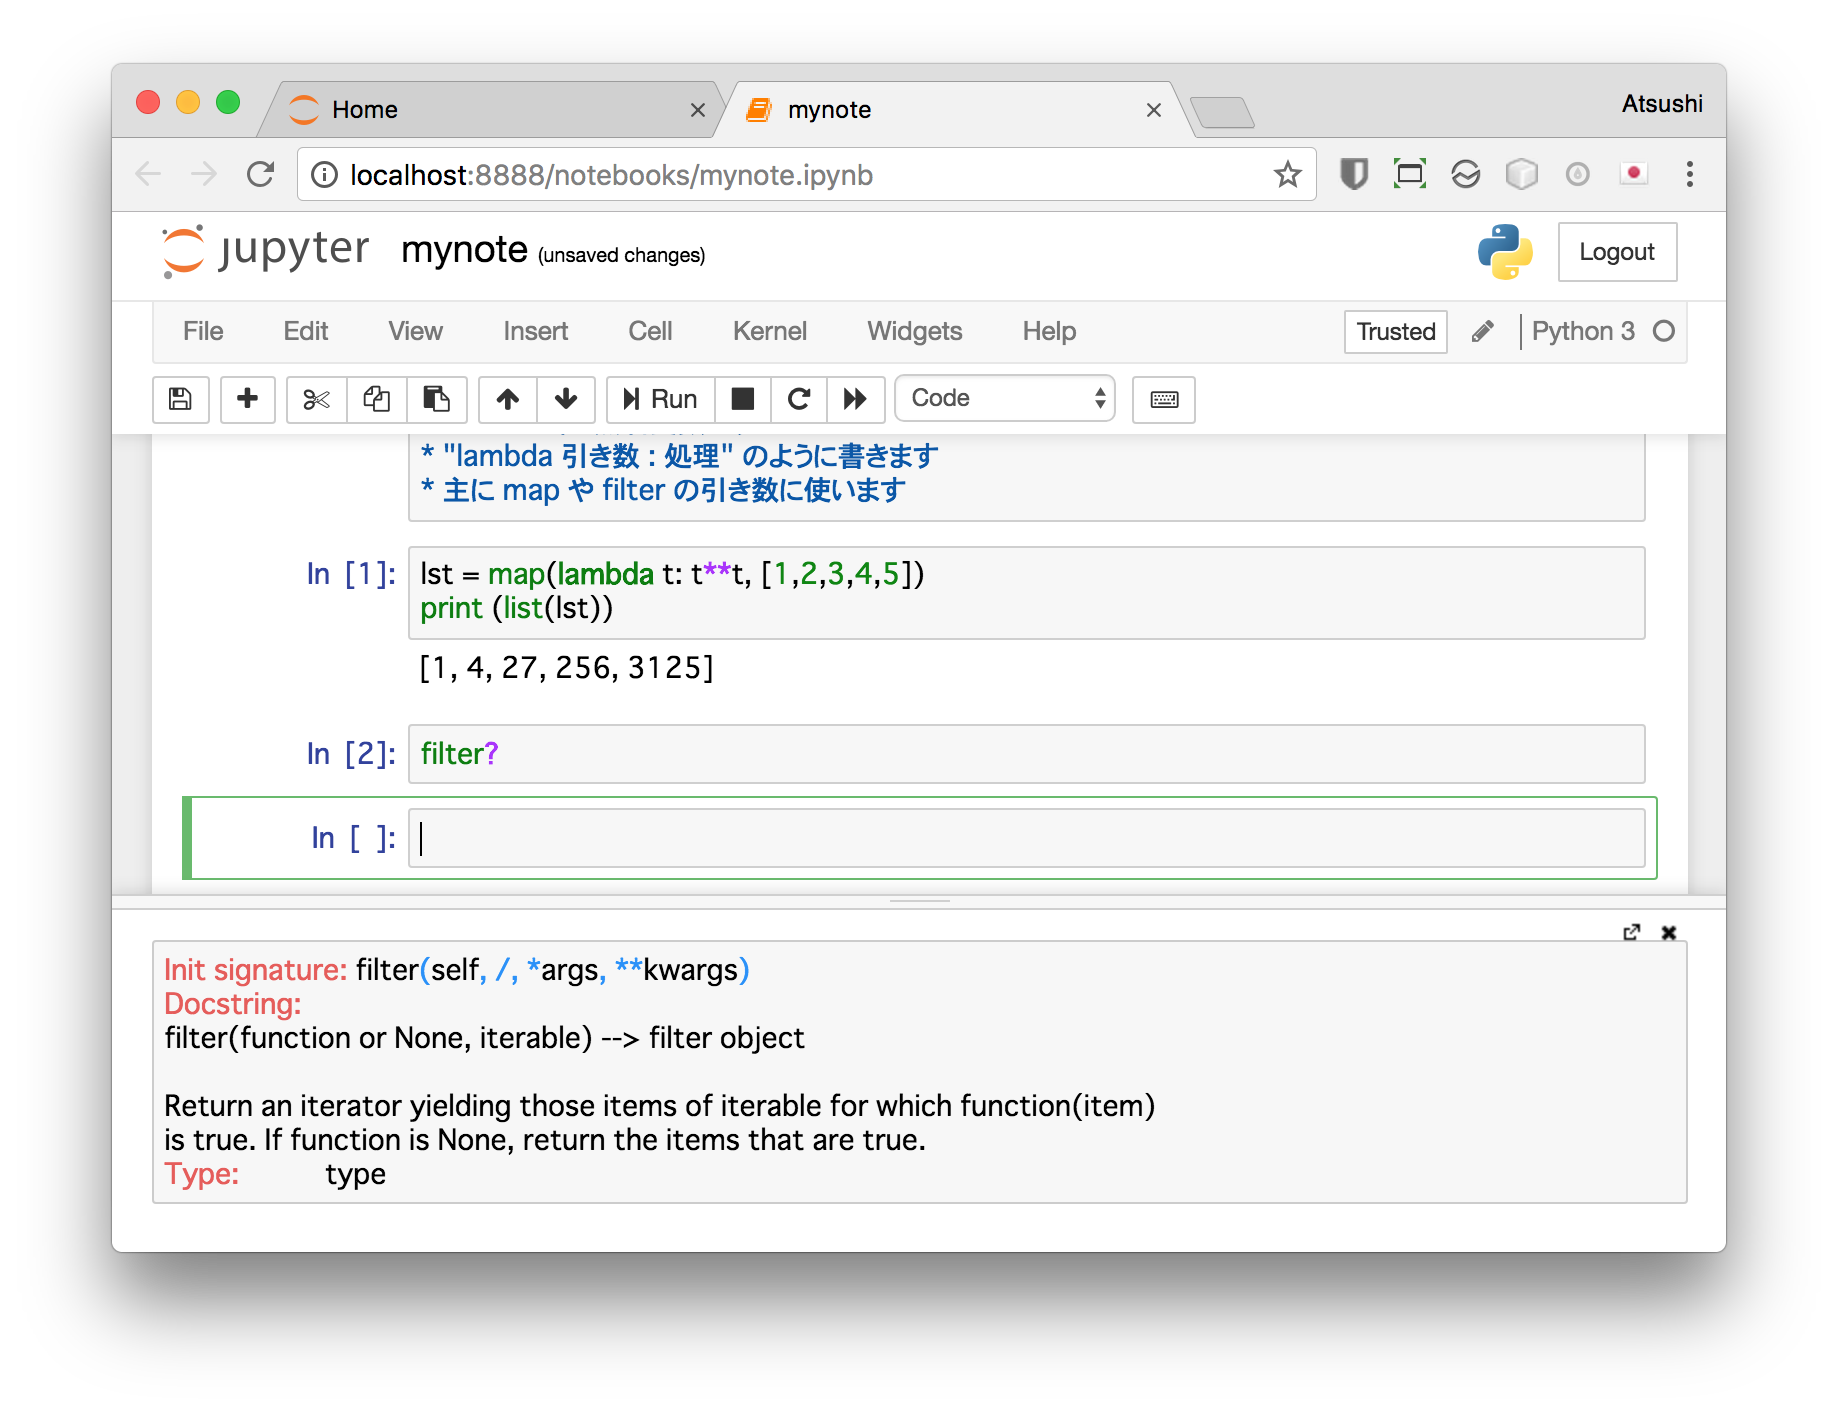Image resolution: width=1838 pixels, height=1412 pixels.
Task: Close the filter docstring pager panel
Action: coord(1668,932)
